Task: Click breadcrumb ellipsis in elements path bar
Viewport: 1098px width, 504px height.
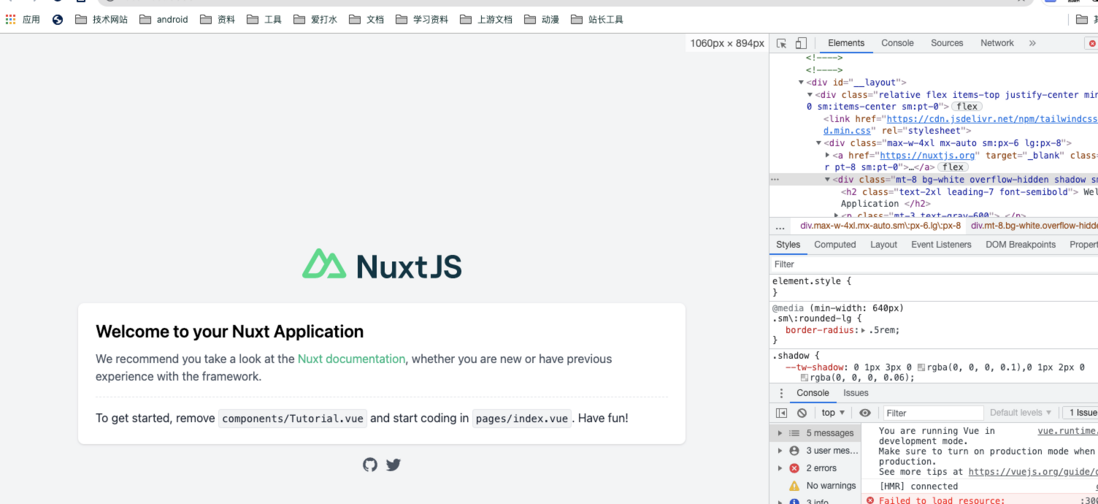Action: click(780, 226)
